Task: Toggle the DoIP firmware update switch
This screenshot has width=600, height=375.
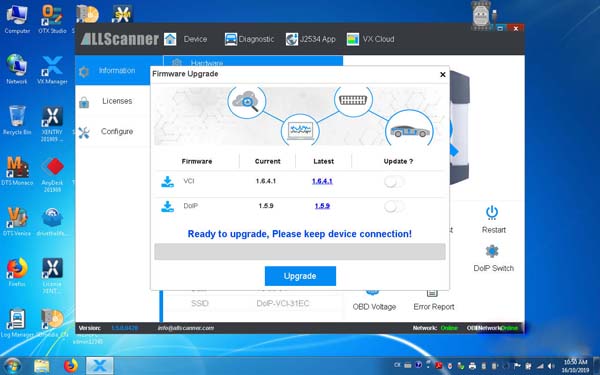Action: tap(394, 207)
